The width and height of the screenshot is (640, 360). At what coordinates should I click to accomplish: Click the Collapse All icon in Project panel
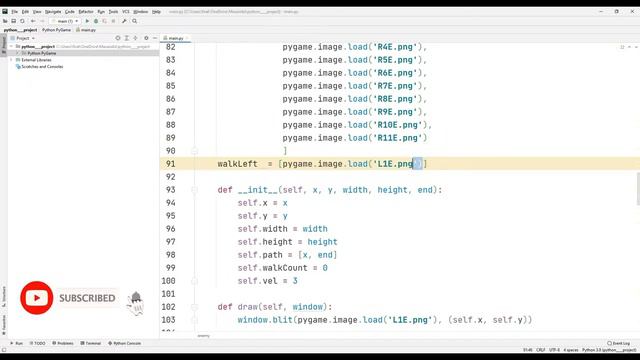pyautogui.click(x=135, y=38)
